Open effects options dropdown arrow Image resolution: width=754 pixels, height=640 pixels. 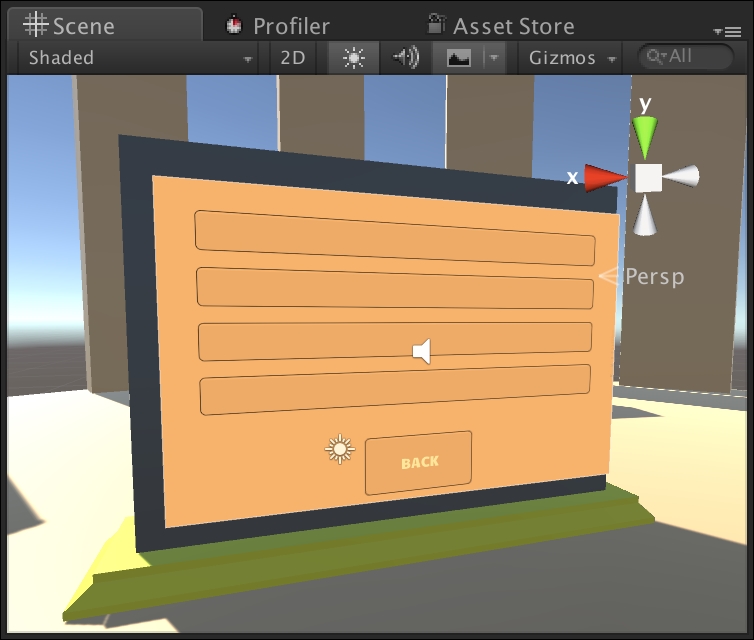(x=494, y=58)
